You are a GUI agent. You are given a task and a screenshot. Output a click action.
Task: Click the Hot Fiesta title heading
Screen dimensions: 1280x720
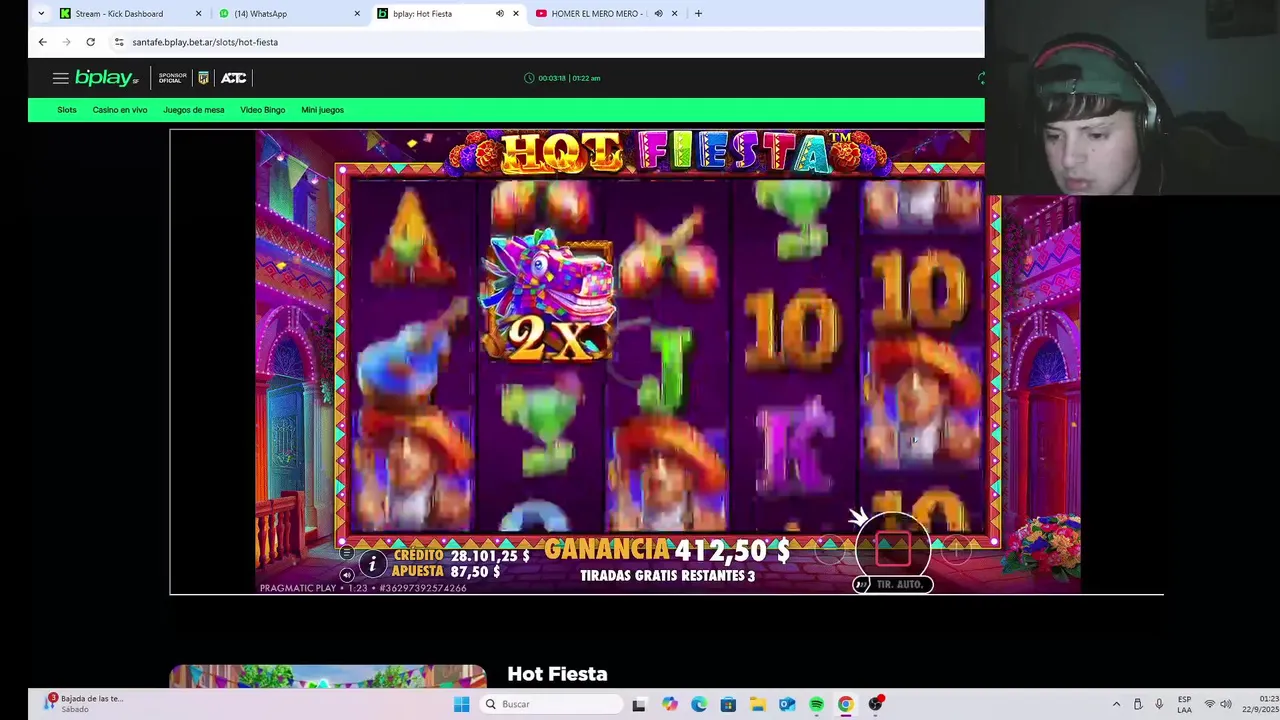[x=557, y=674]
